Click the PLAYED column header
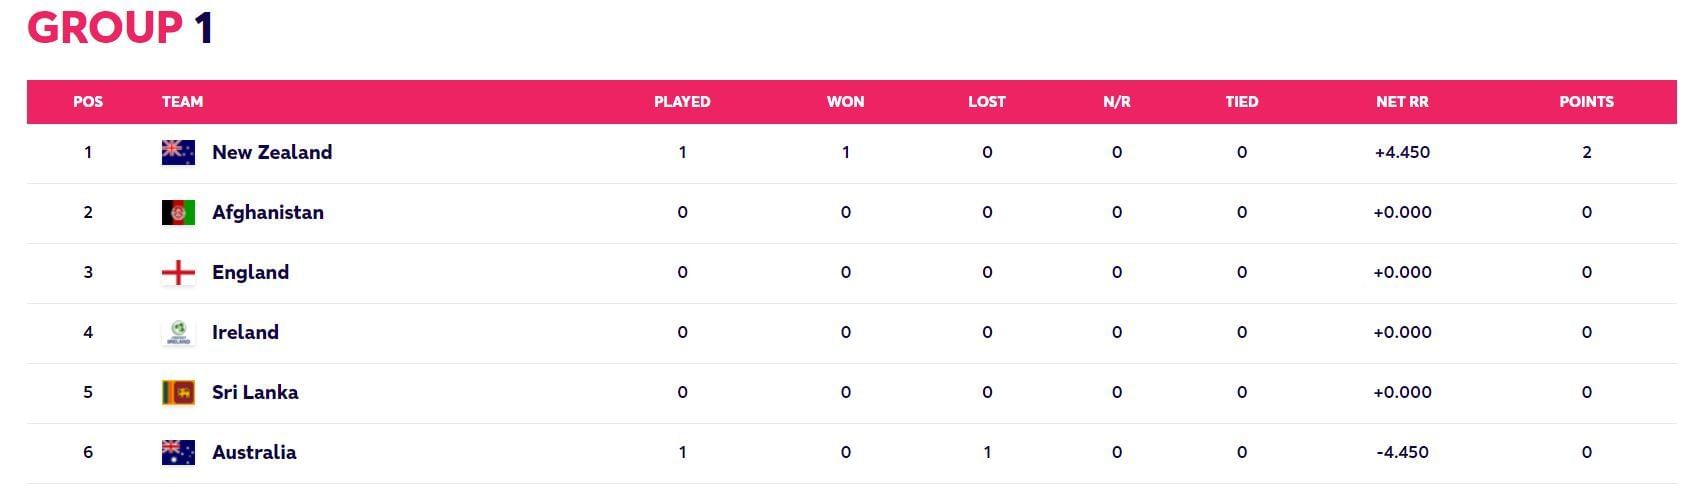1698x493 pixels. coord(682,102)
